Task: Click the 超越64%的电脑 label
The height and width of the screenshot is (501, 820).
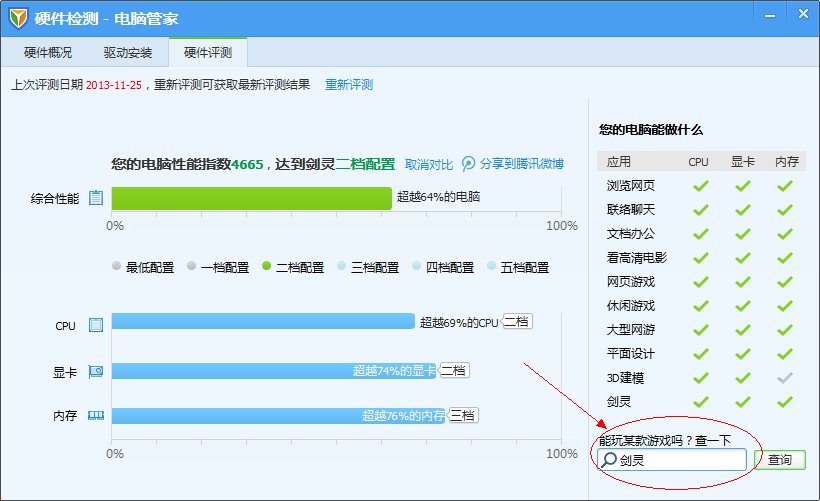Action: [438, 197]
